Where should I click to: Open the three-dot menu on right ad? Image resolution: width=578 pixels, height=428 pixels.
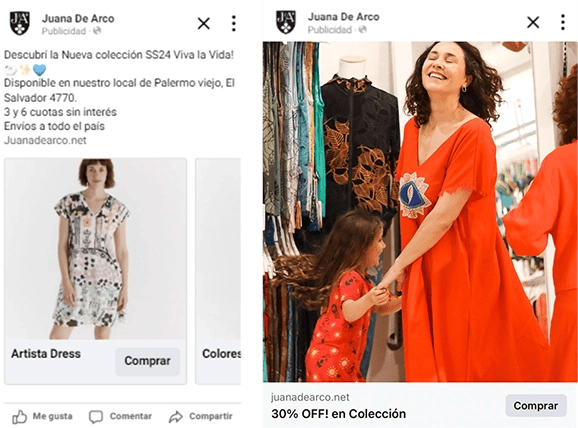pyautogui.click(x=563, y=22)
